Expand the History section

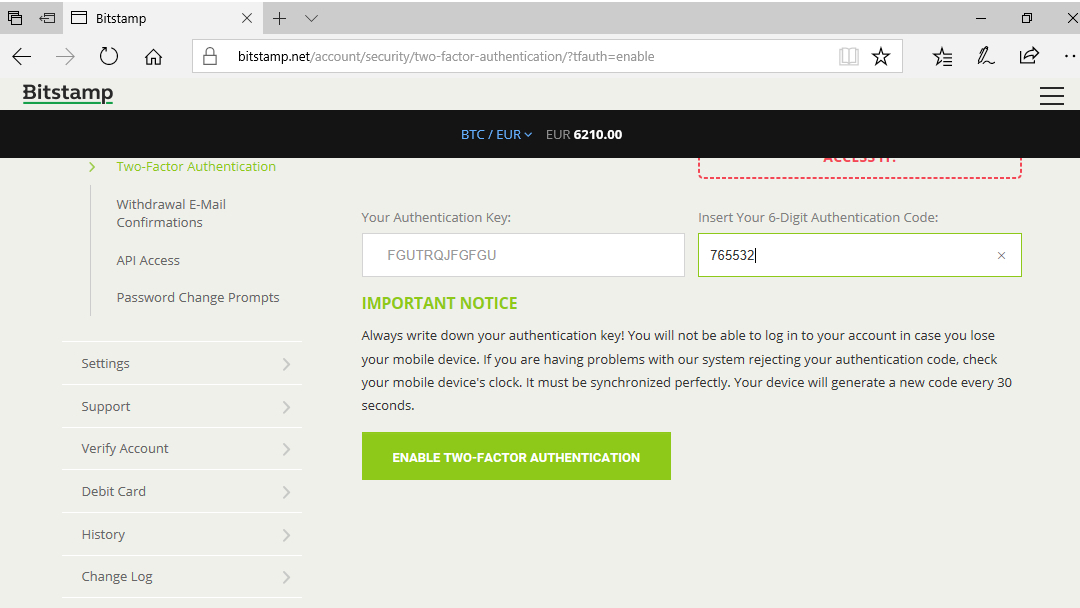[182, 534]
